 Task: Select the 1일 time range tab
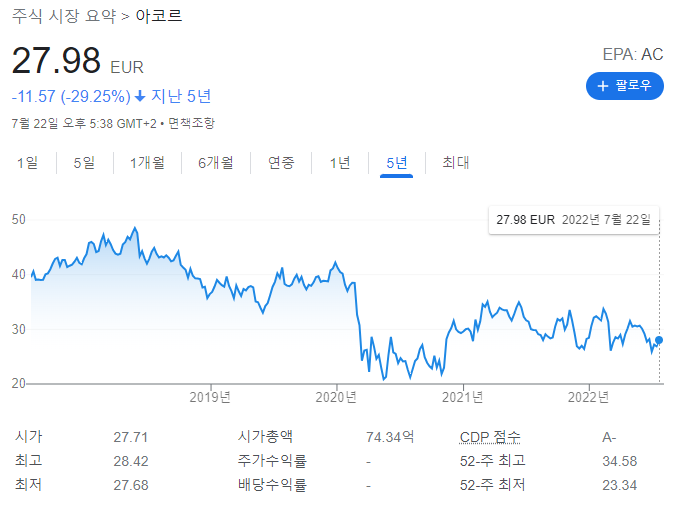[x=28, y=163]
